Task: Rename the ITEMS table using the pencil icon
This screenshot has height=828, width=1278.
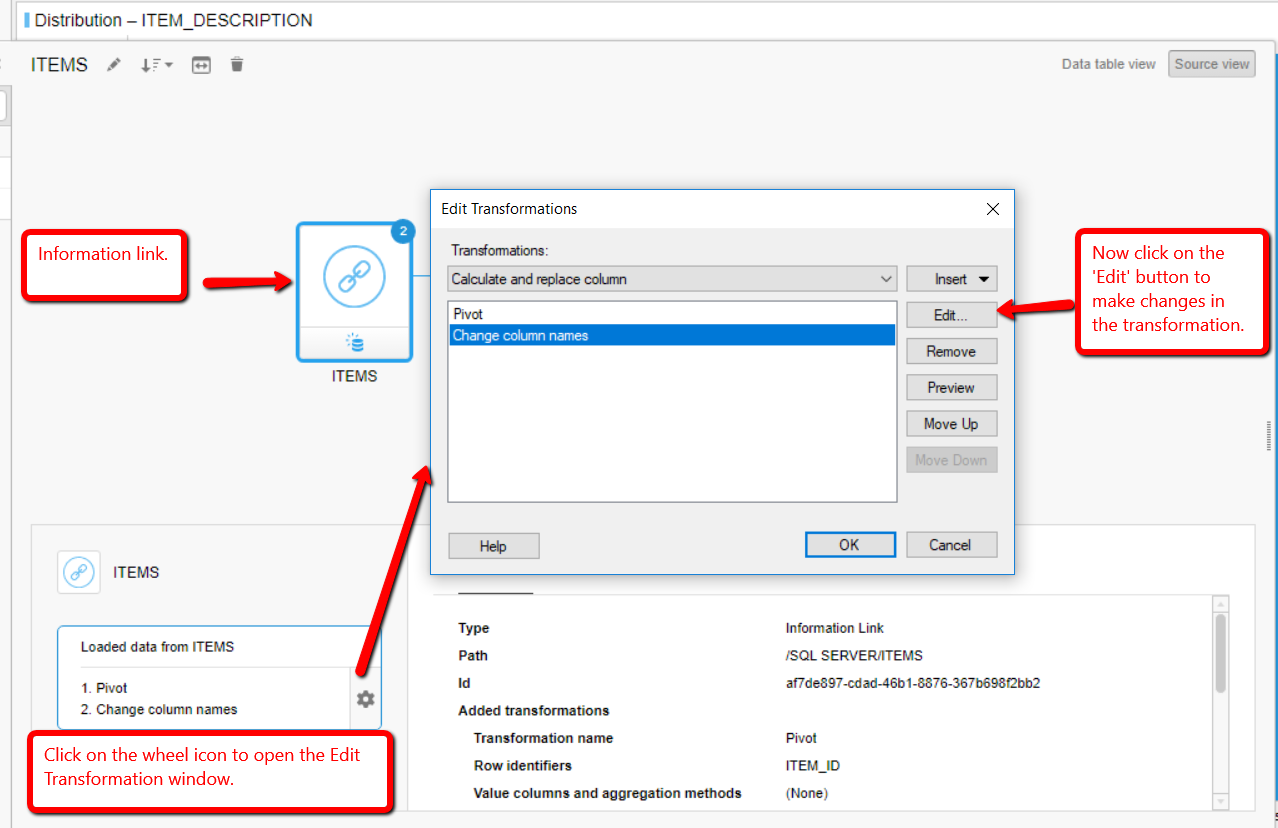Action: click(x=113, y=64)
